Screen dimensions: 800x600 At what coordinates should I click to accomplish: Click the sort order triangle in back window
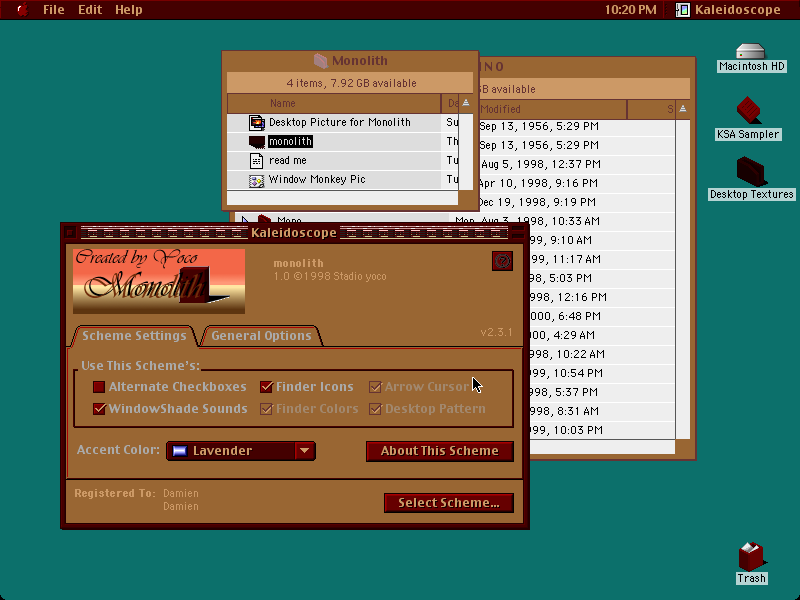(x=683, y=109)
